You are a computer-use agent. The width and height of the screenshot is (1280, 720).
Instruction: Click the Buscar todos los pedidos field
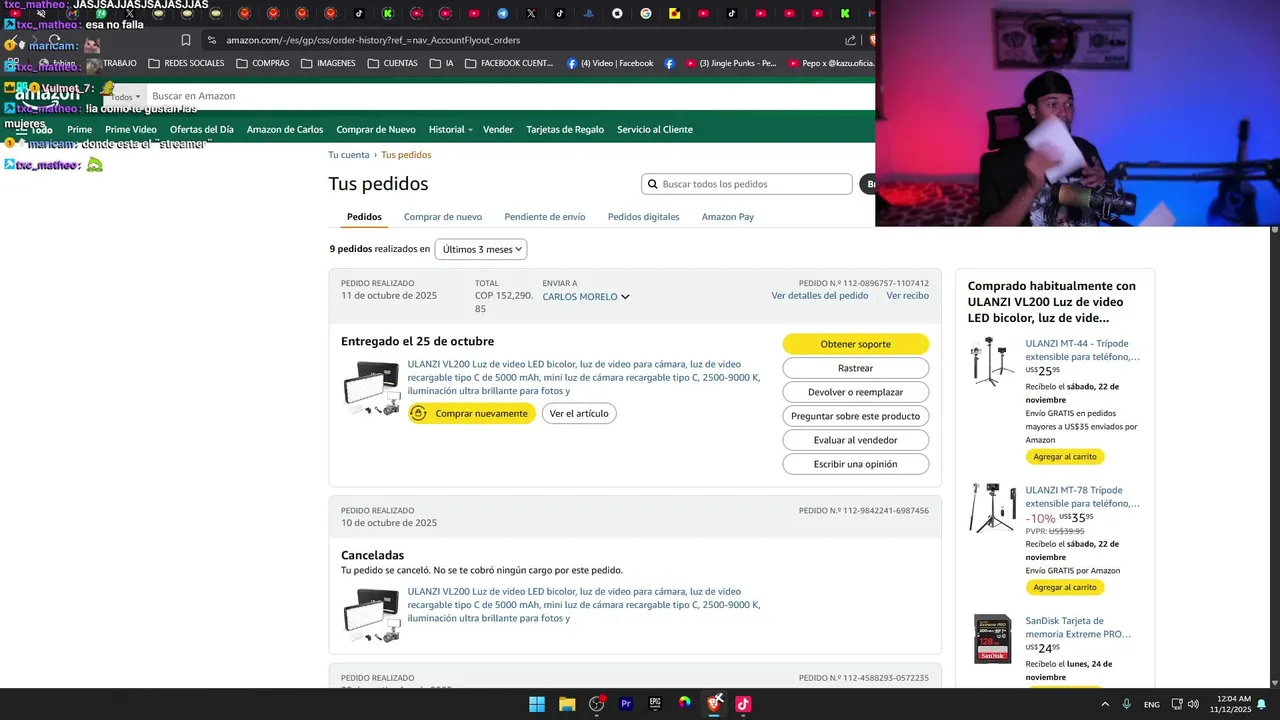click(746, 184)
